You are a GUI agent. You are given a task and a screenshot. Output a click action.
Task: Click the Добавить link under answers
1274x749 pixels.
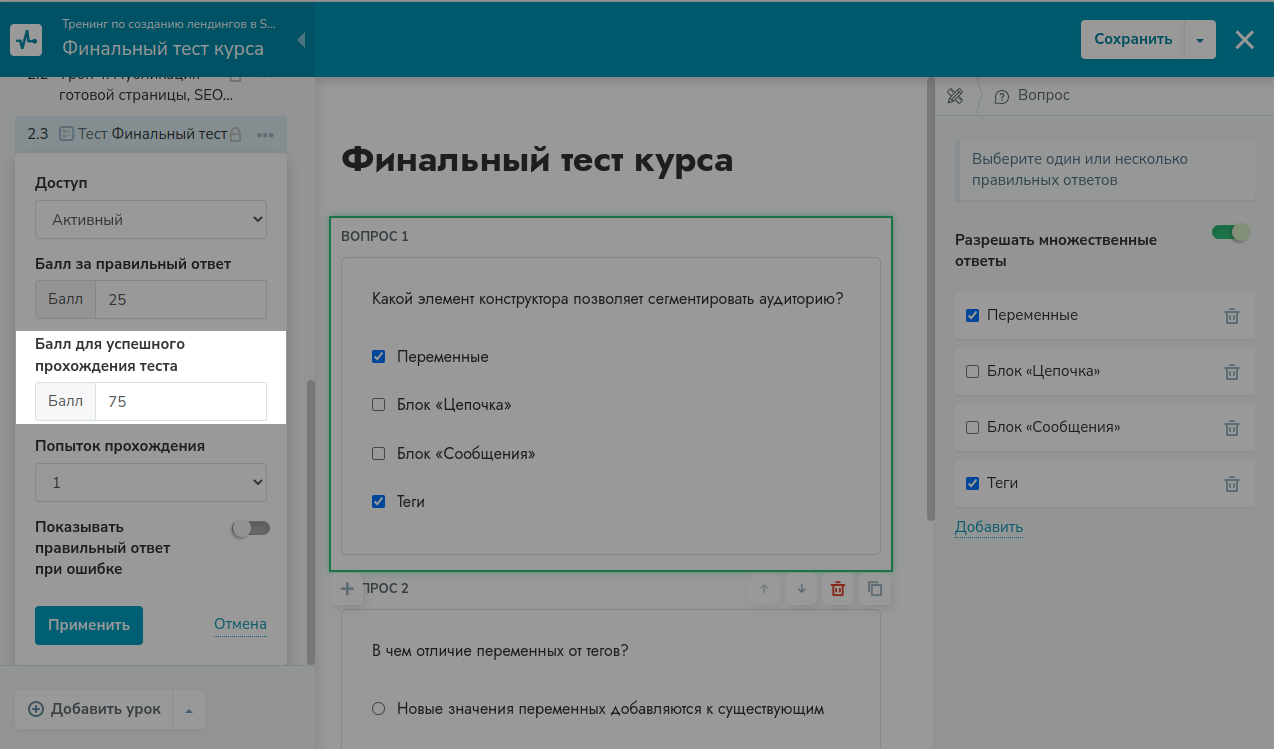click(x=989, y=527)
